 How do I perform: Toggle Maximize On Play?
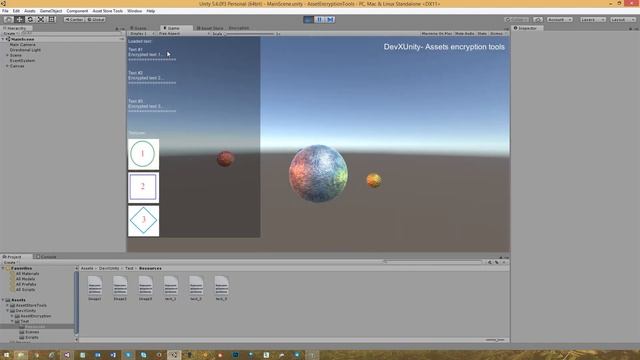tap(436, 33)
